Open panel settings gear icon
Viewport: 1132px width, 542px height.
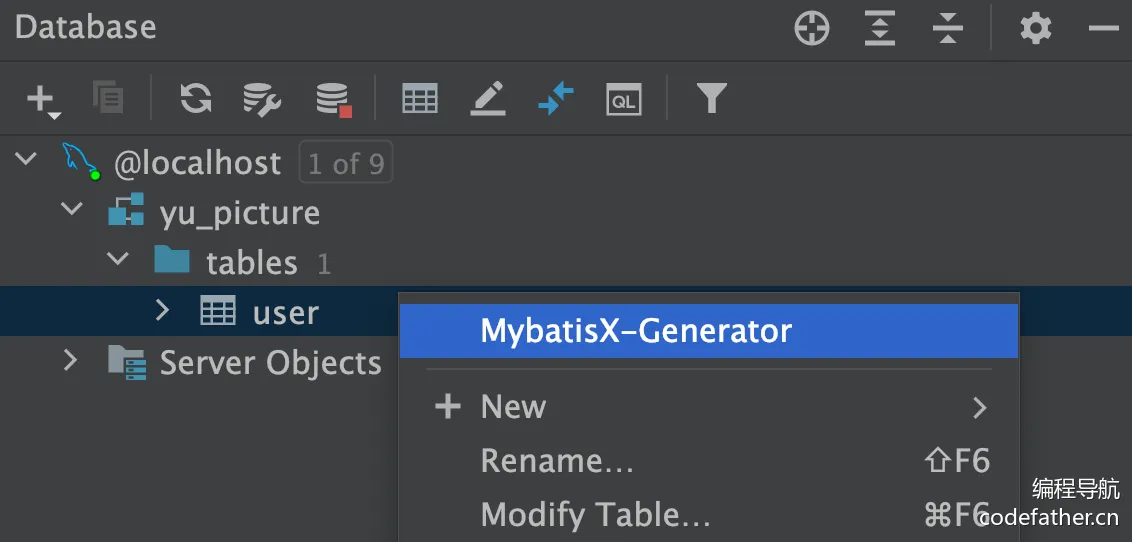pos(1036,30)
